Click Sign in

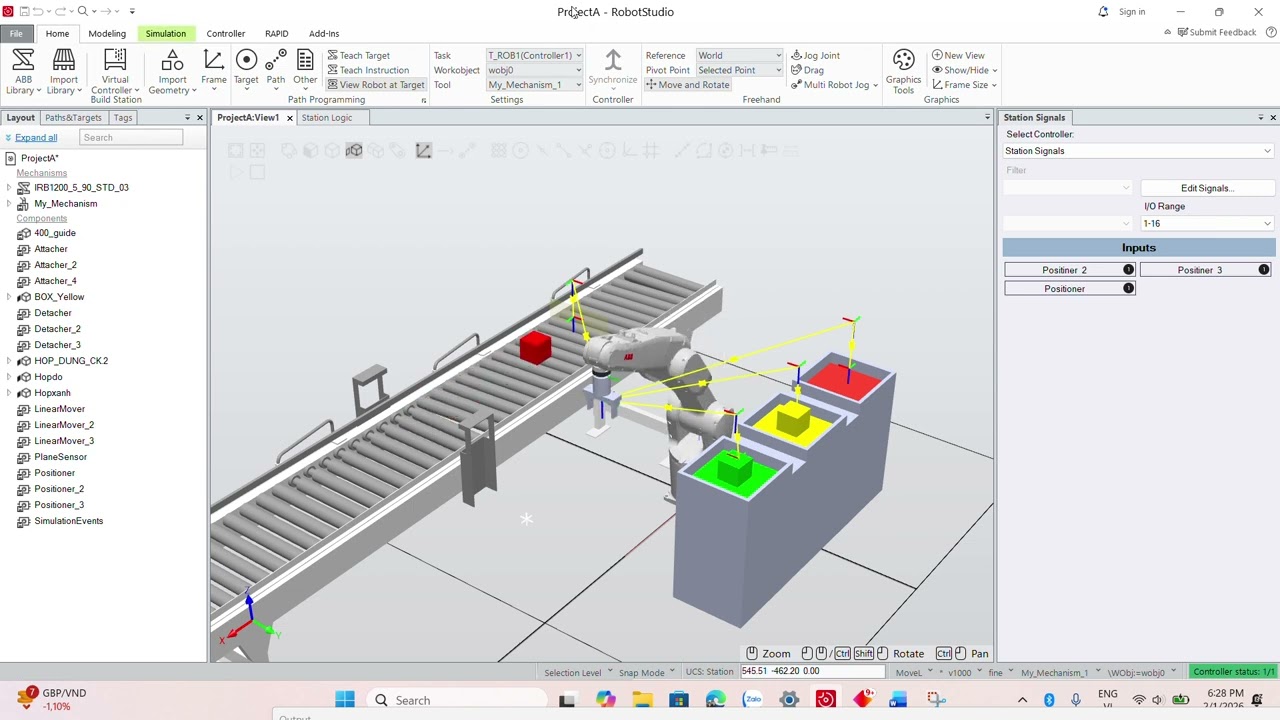1132,12
